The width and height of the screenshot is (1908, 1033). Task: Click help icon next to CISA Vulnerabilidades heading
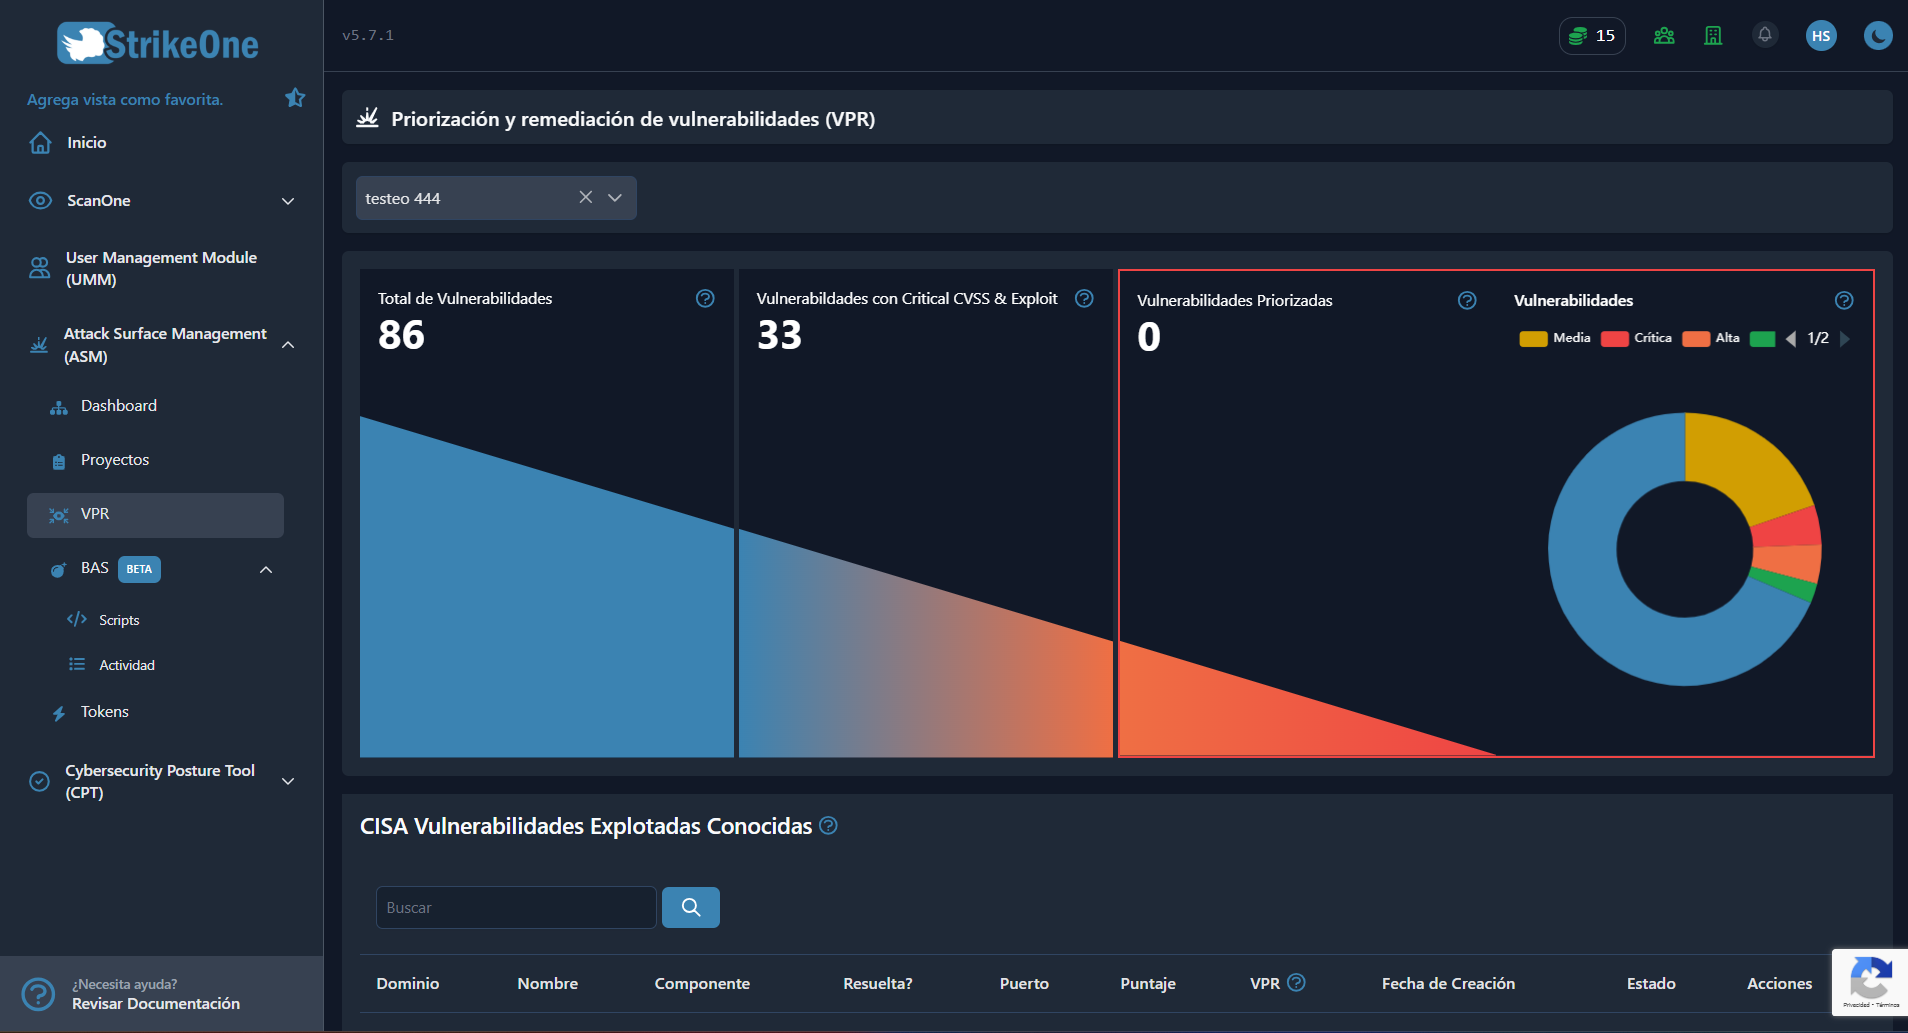[828, 826]
